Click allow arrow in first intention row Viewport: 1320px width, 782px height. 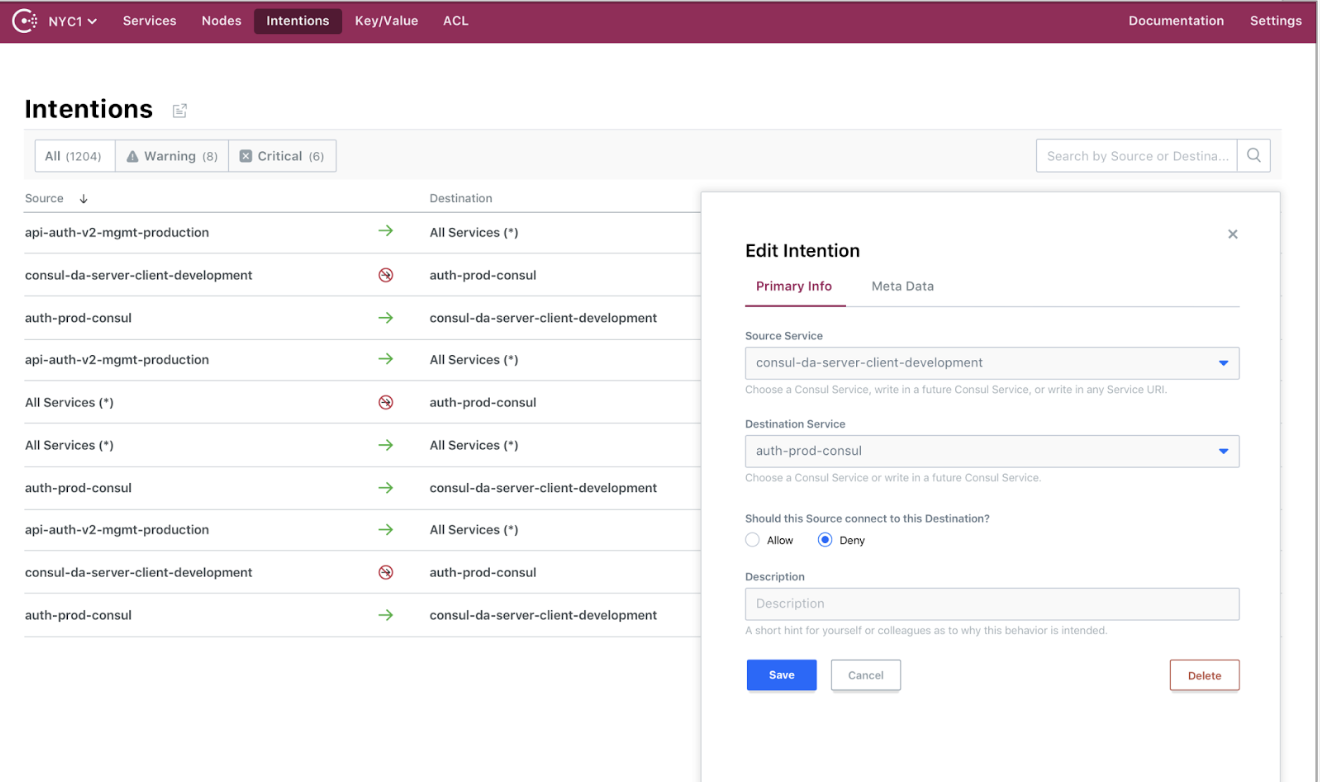point(385,232)
